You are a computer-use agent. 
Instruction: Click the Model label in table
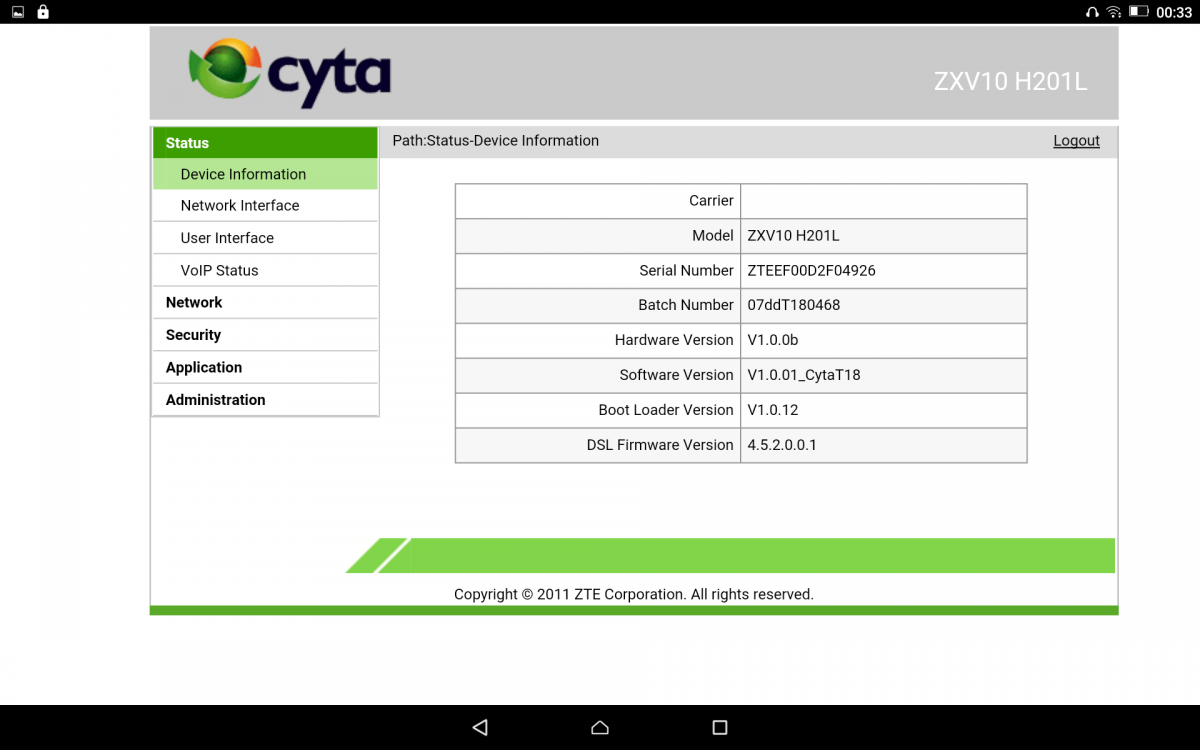713,236
